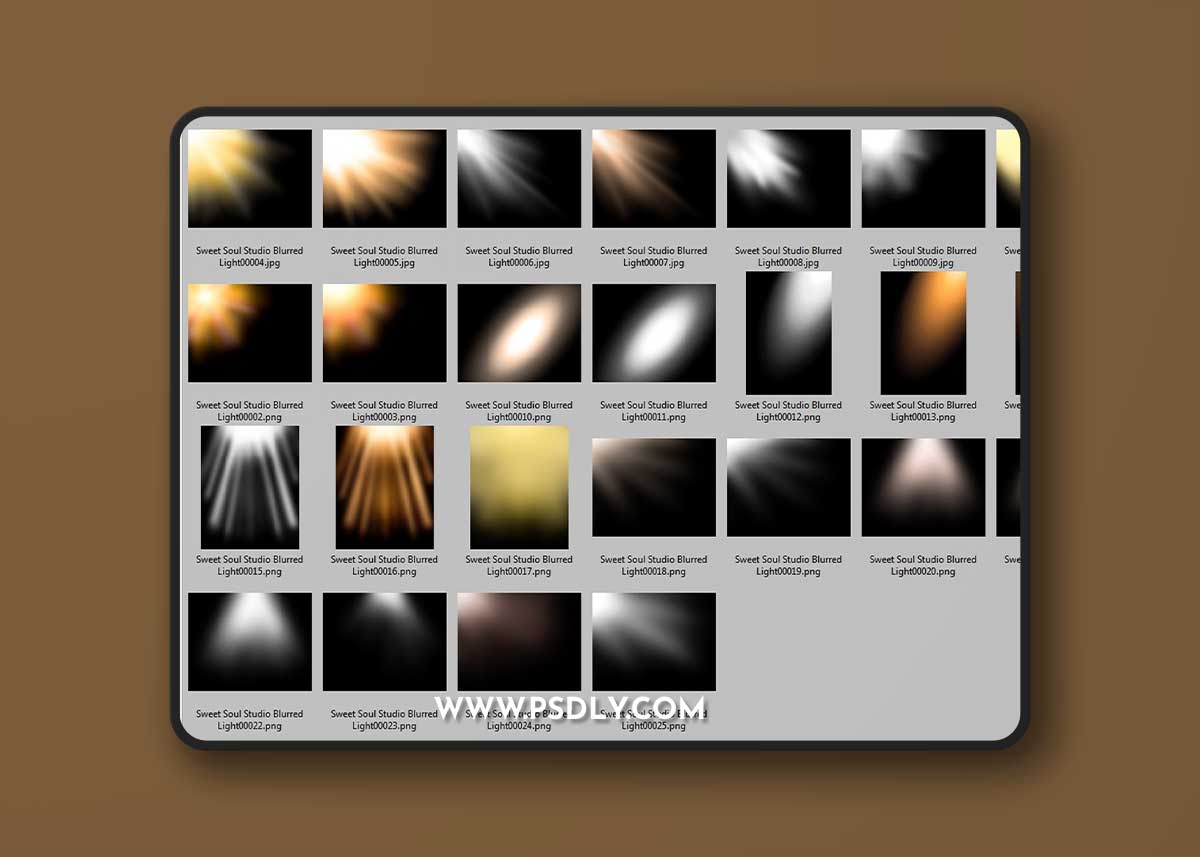The image size is (1200, 857).
Task: Click the filename label Light00018.png
Action: 653,565
